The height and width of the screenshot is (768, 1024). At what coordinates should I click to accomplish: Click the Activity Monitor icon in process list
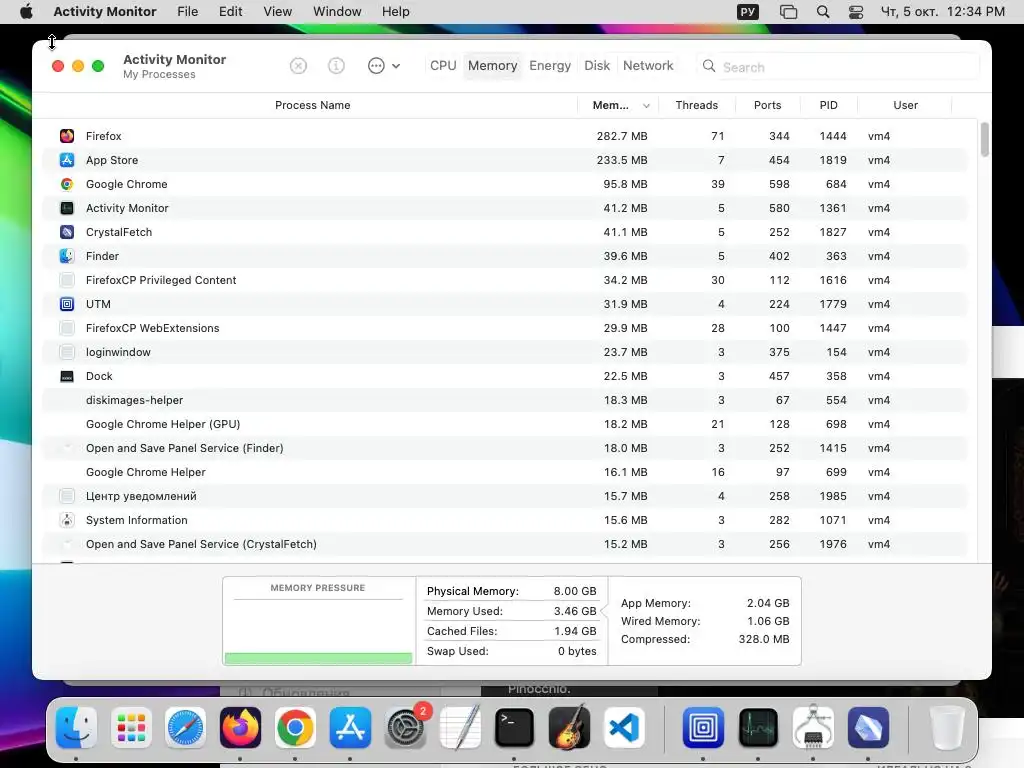tap(67, 208)
